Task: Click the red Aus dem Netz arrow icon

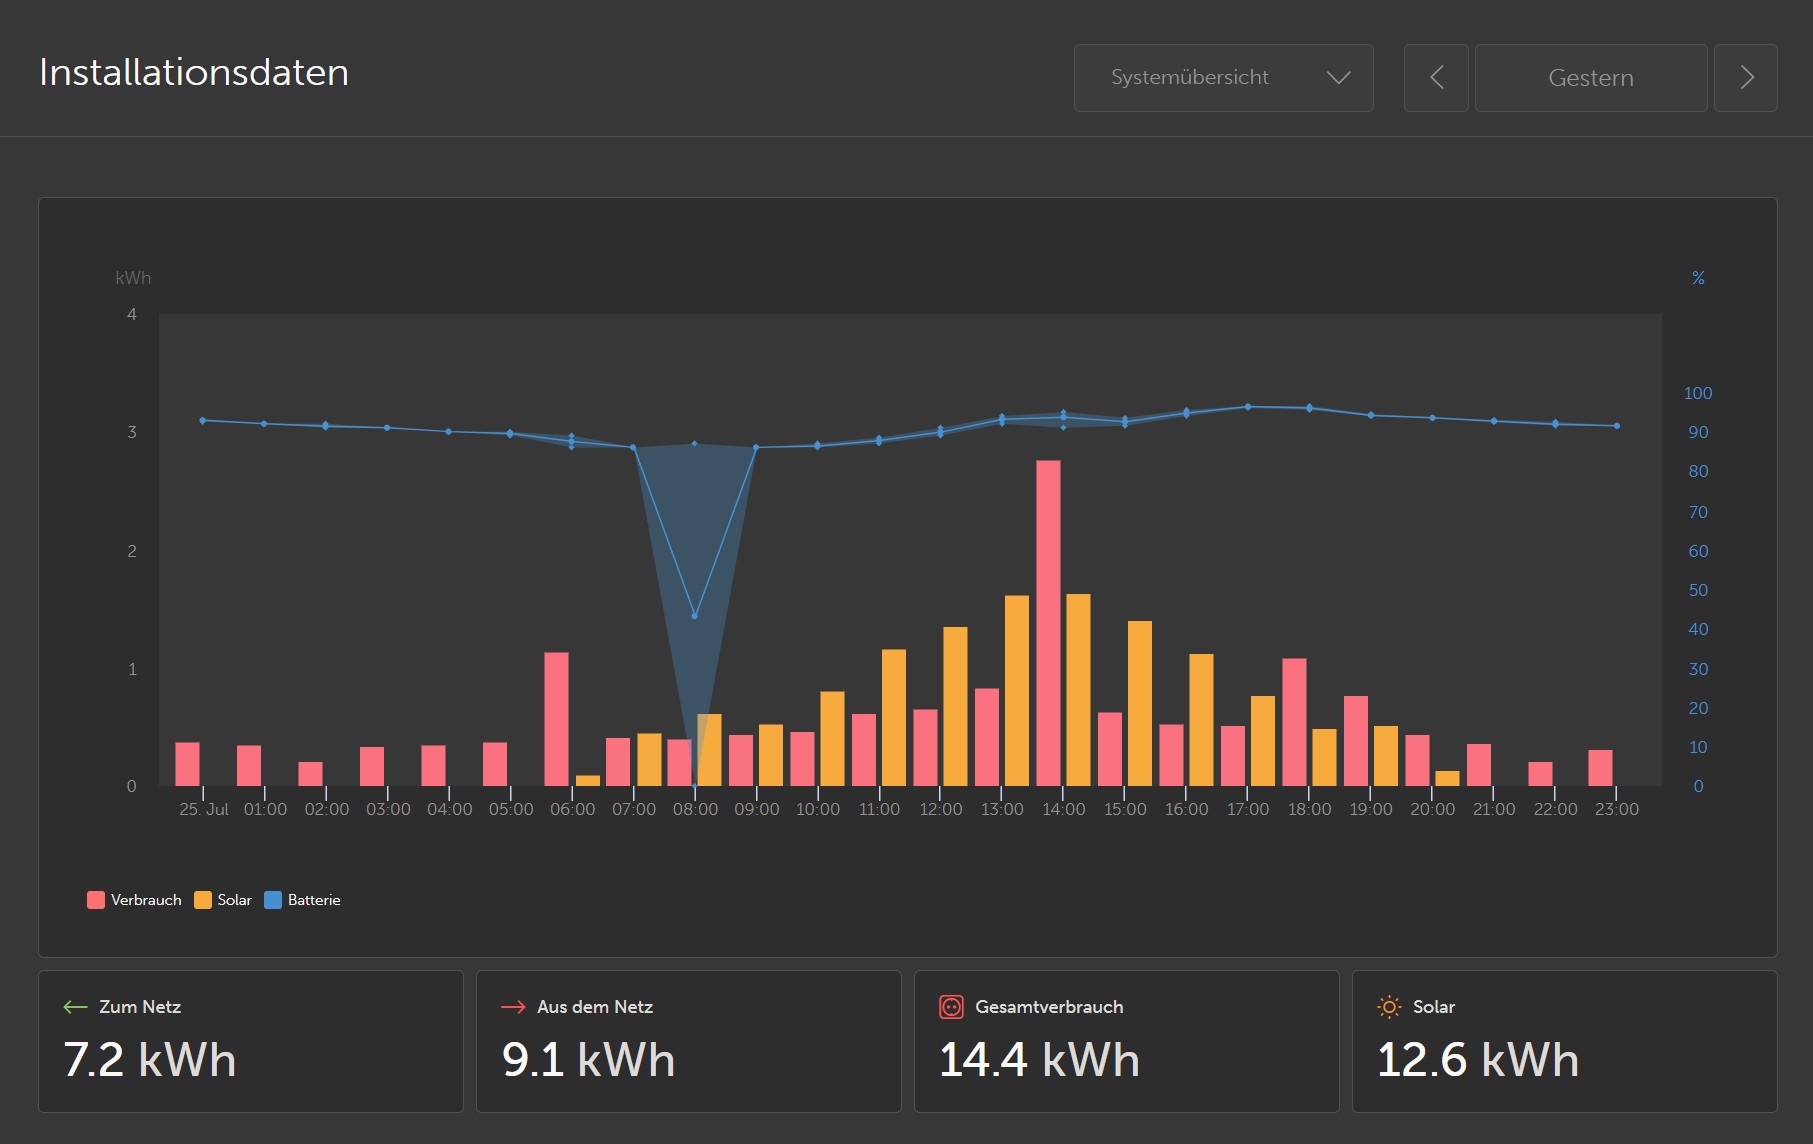Action: pos(513,1007)
